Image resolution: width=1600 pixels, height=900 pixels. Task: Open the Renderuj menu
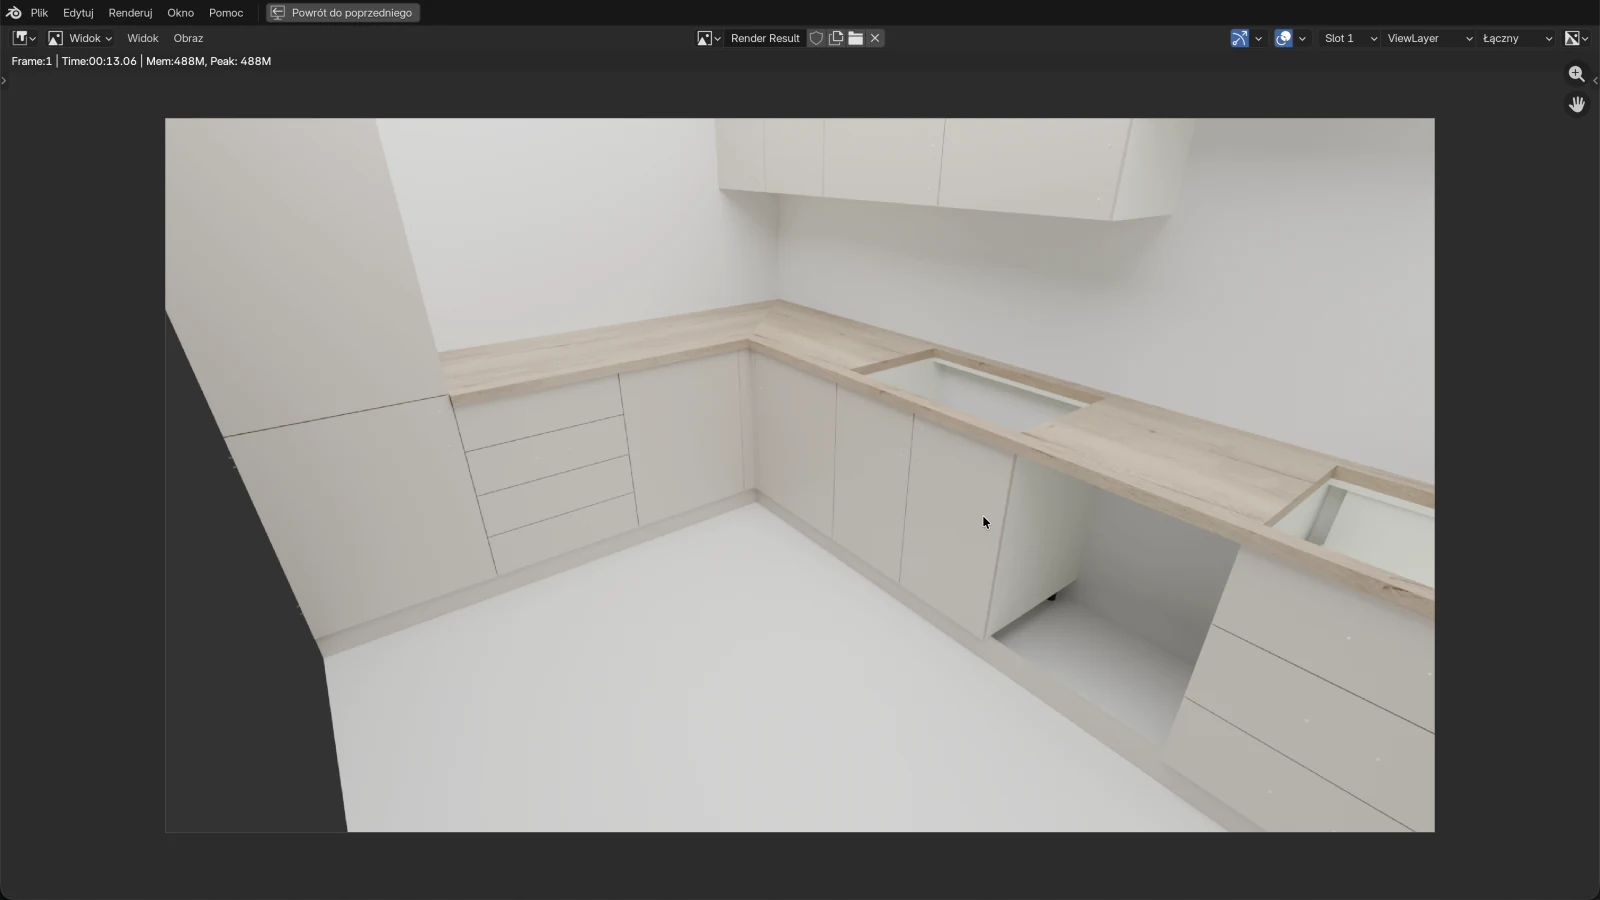click(x=130, y=13)
